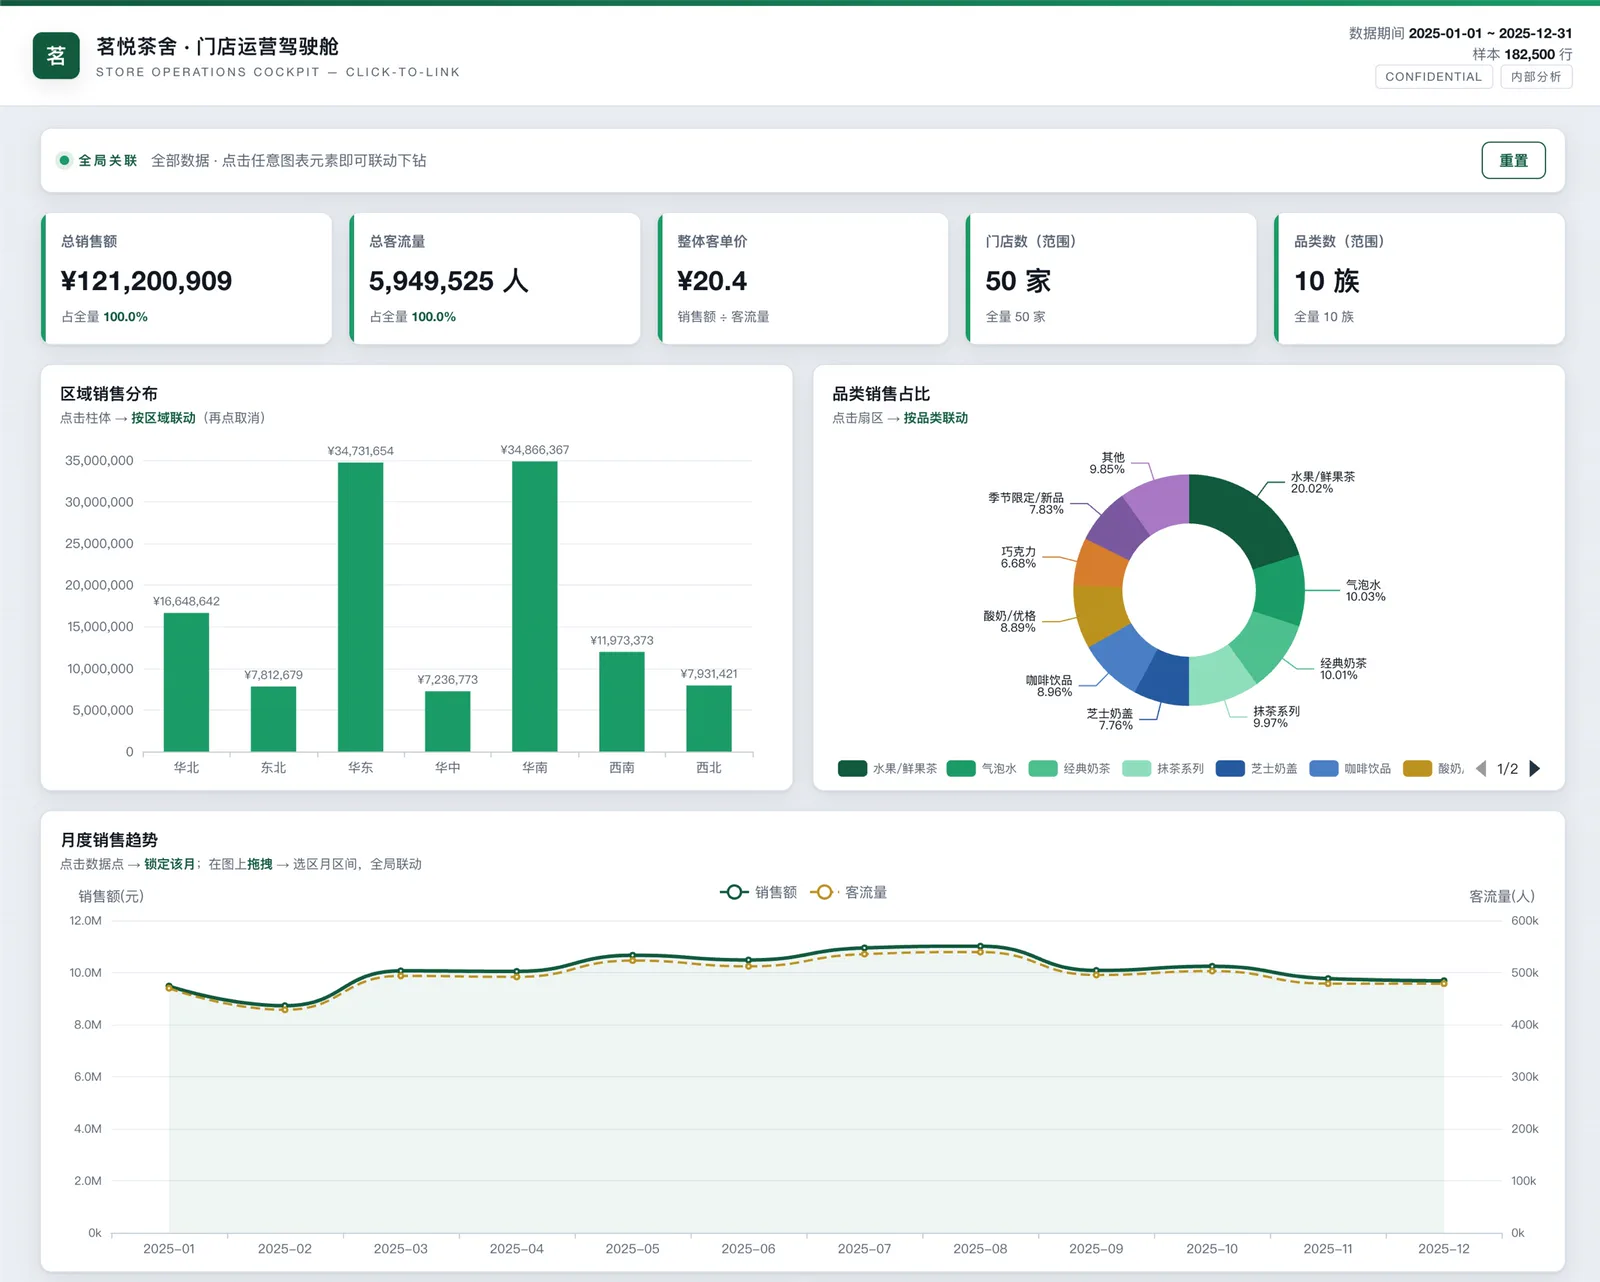Click the 全局关联 status indicator
The width and height of the screenshot is (1600, 1282).
[98, 160]
